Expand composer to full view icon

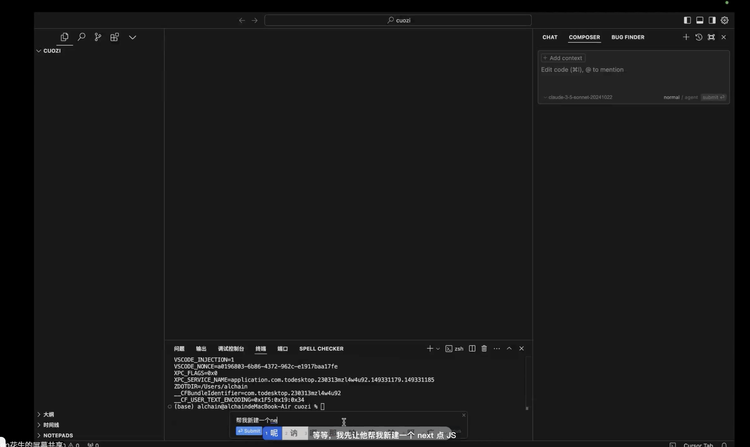711,37
